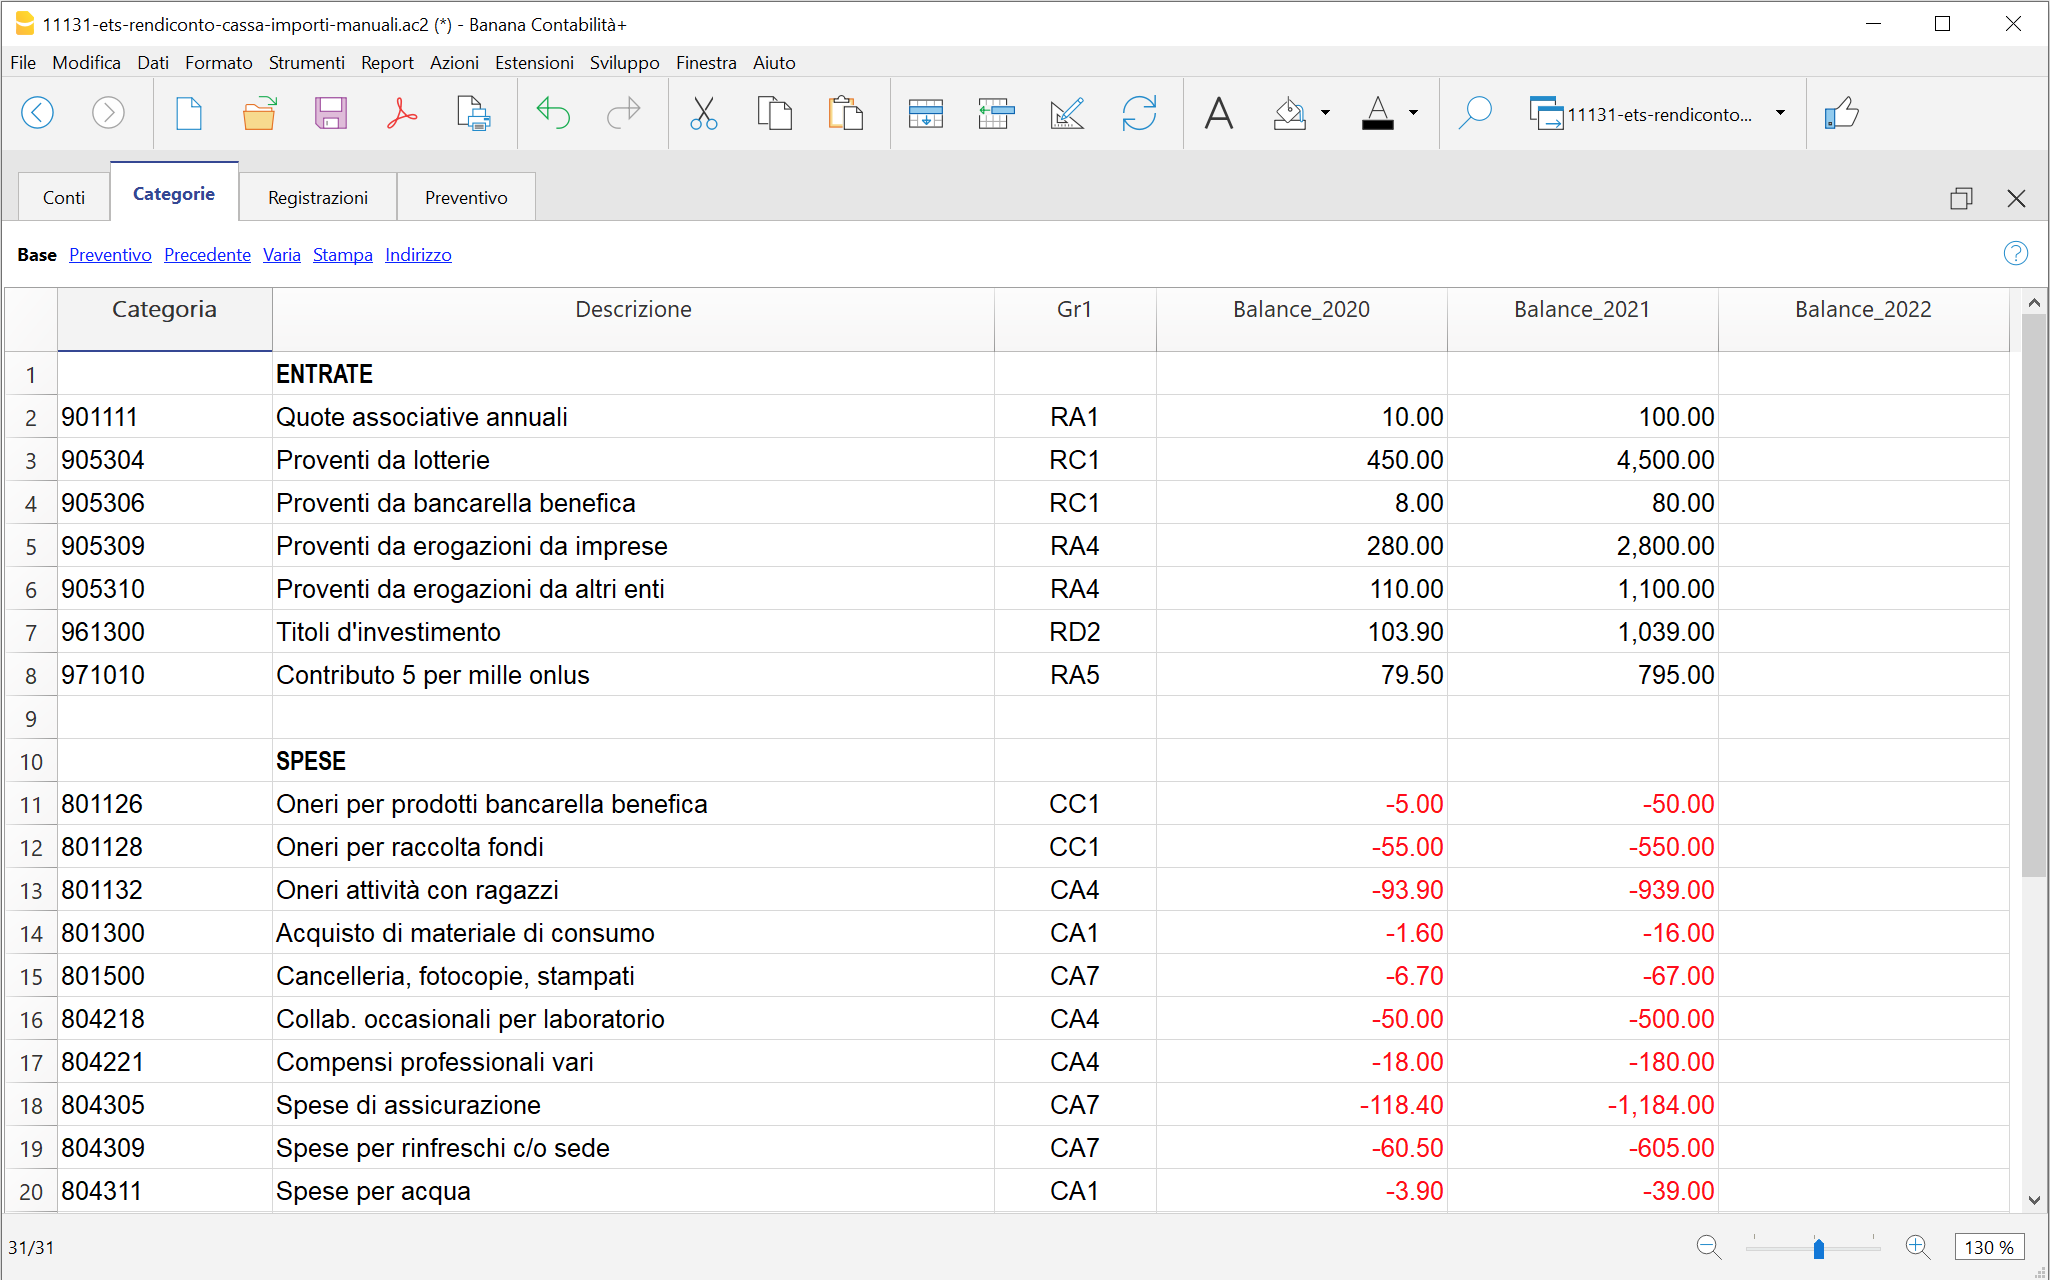Open the file window selector dropdown
The image size is (2050, 1280).
(1780, 113)
